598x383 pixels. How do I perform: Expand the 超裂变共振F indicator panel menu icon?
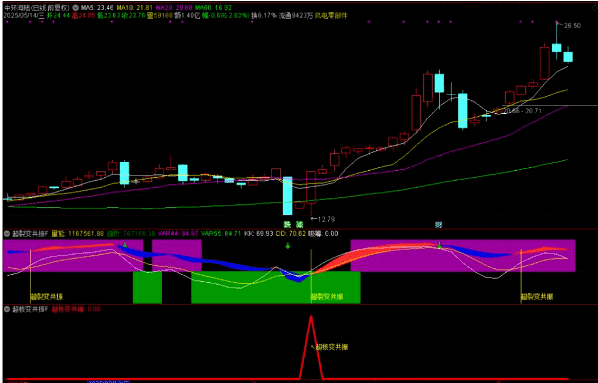(6, 233)
